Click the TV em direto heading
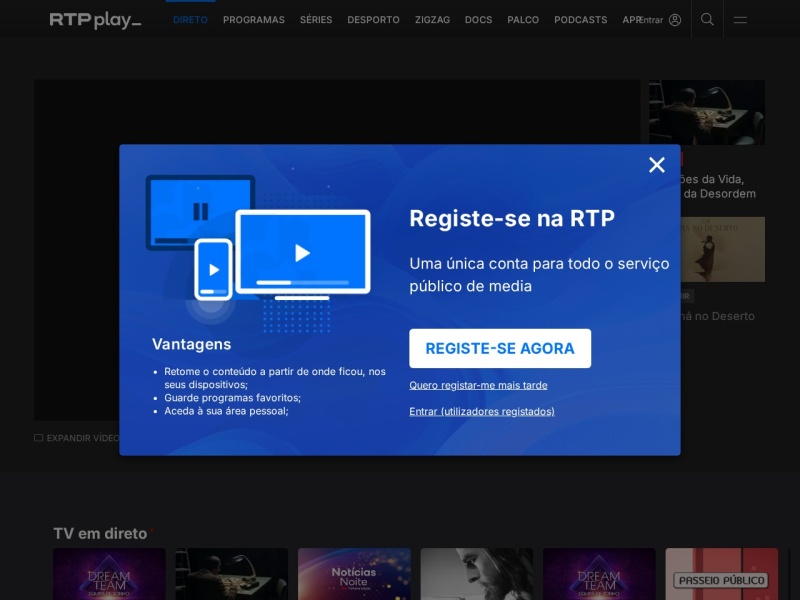 pyautogui.click(x=100, y=534)
